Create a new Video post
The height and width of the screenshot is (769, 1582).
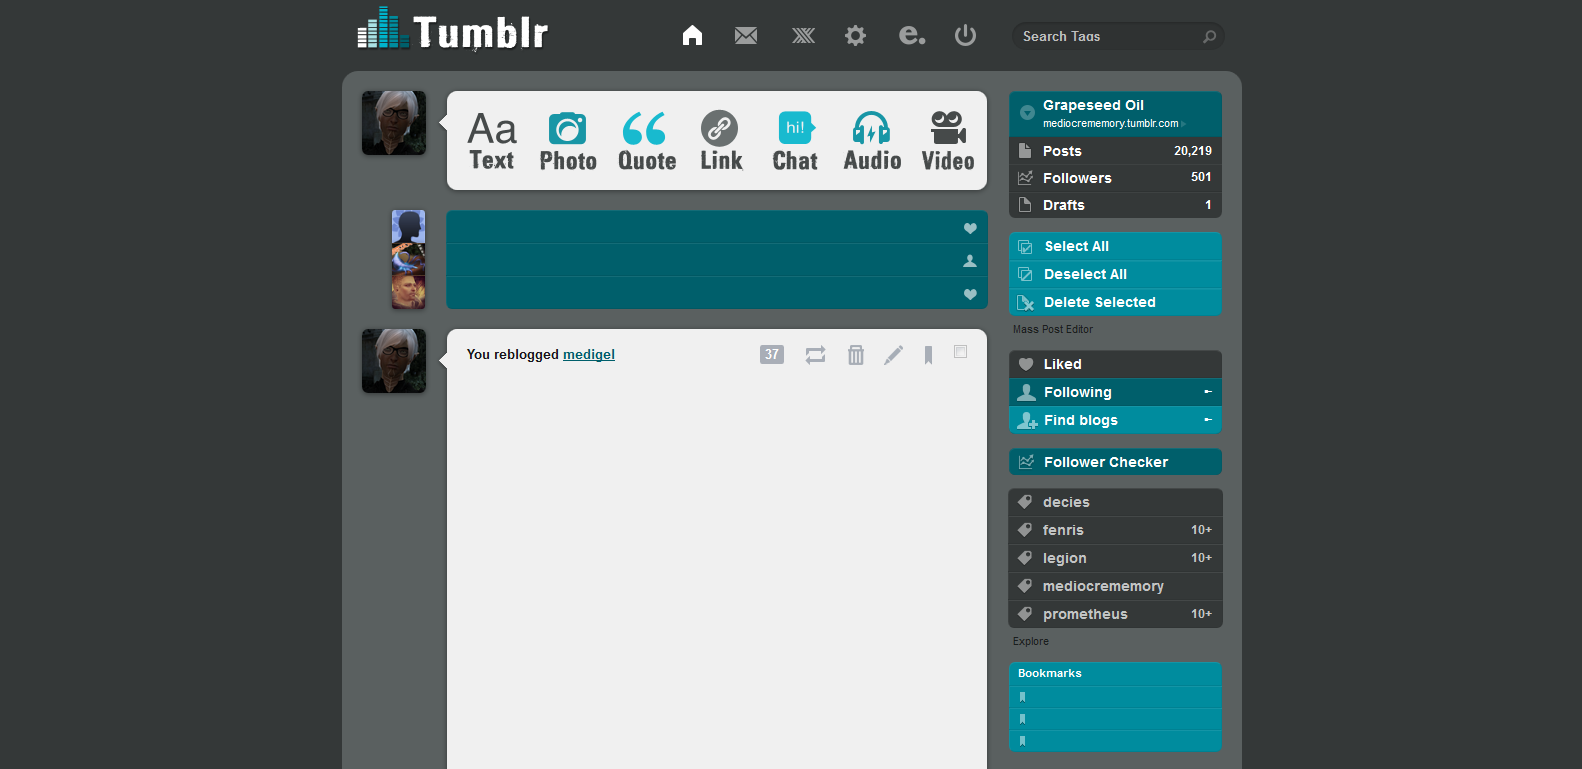(x=948, y=141)
